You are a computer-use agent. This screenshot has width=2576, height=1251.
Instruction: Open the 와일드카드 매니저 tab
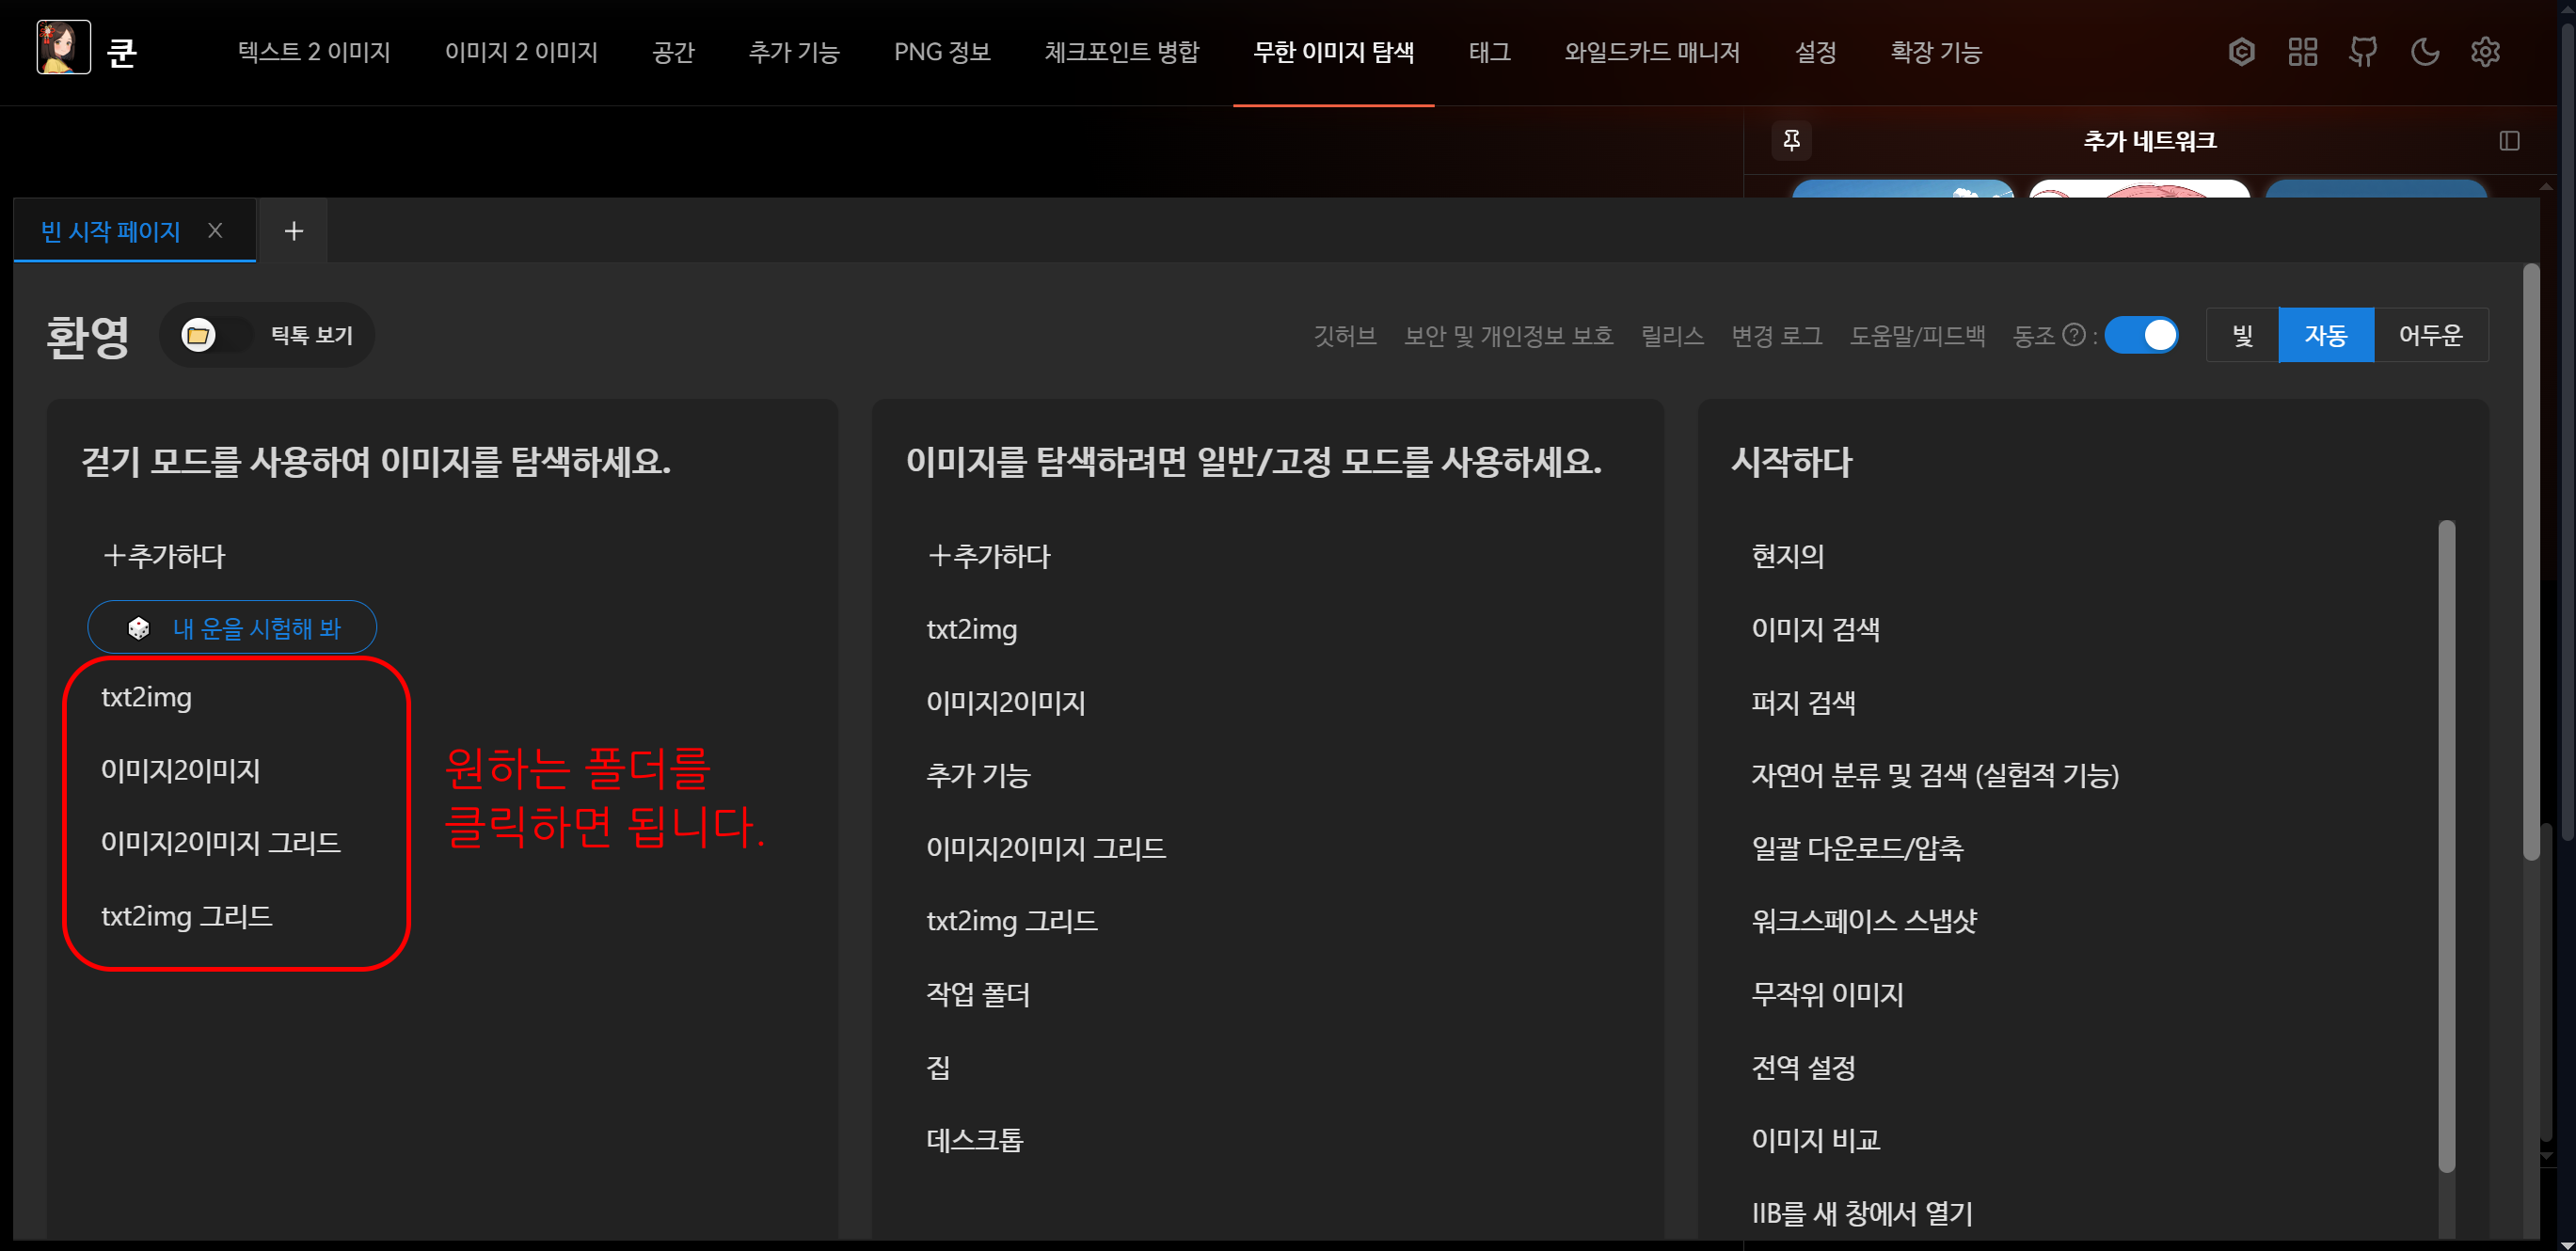pos(1651,52)
